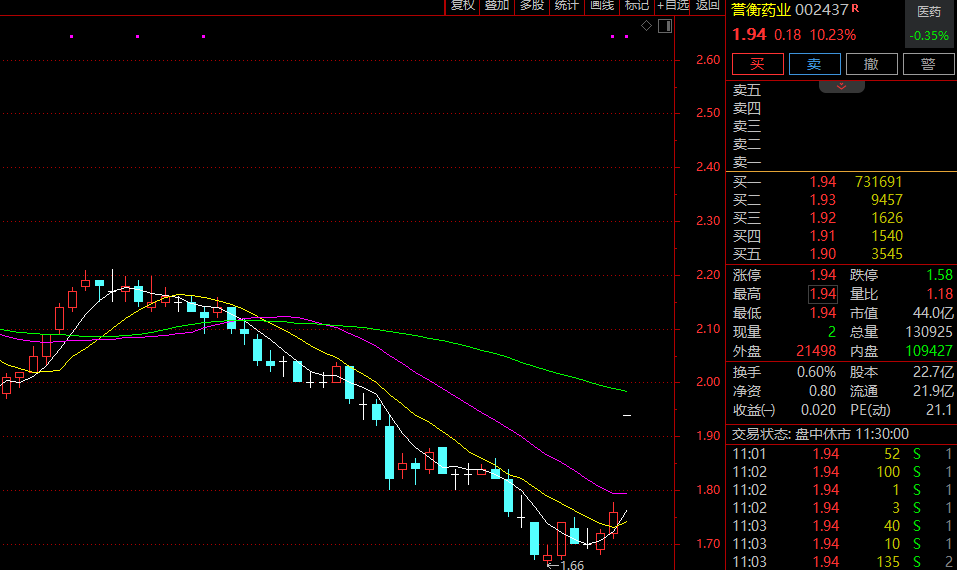Click the red R badge beside stock code

point(855,9)
